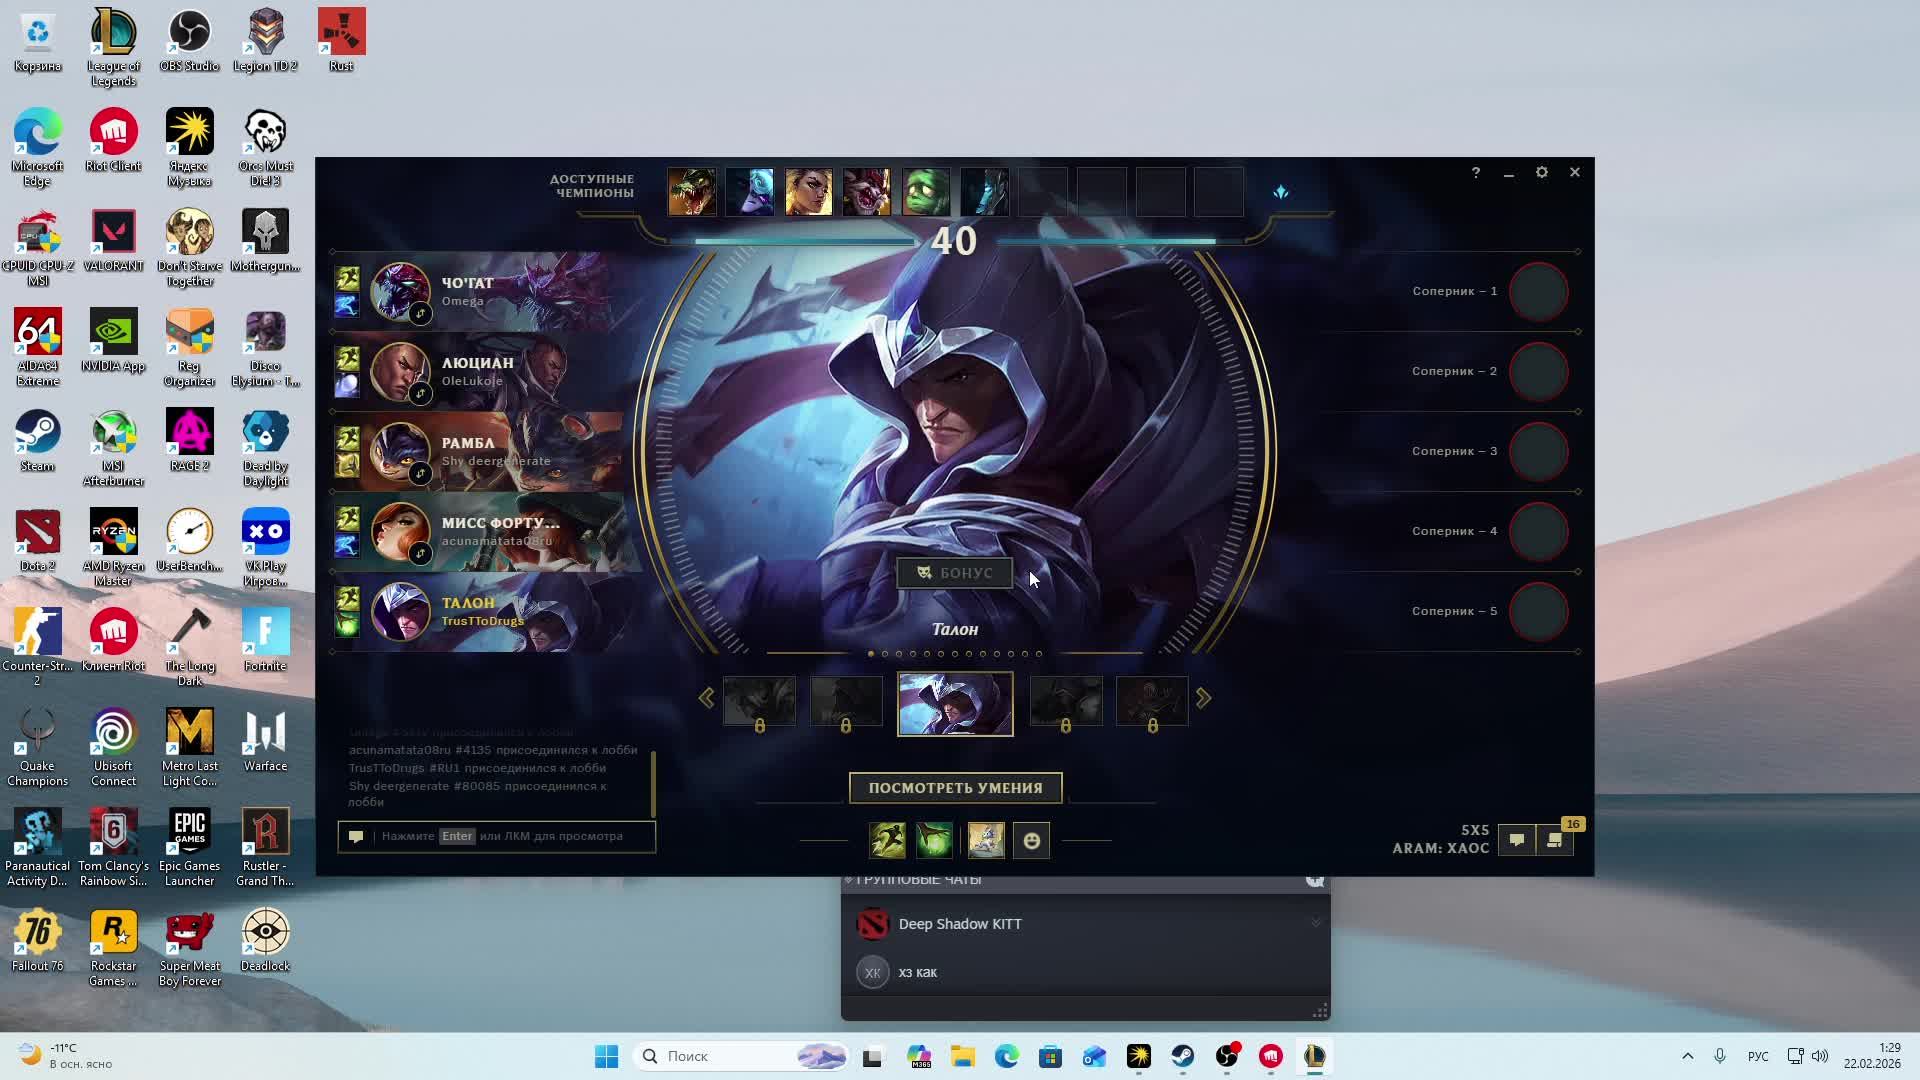Open the emote selection smiley icon

(x=1031, y=841)
